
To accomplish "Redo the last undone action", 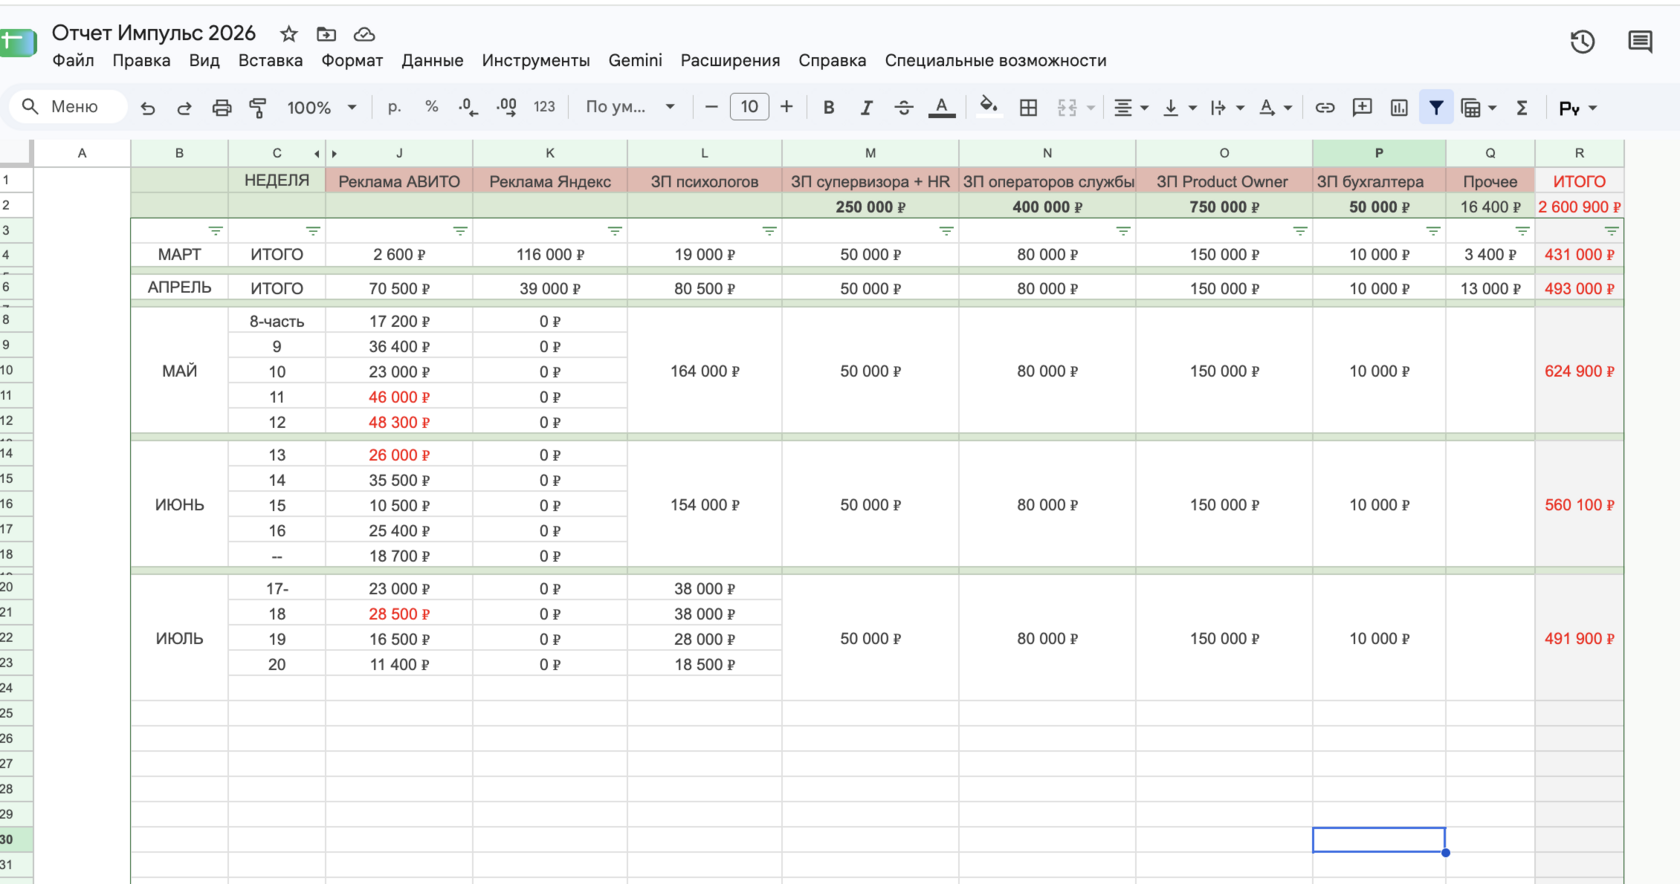I will point(184,108).
